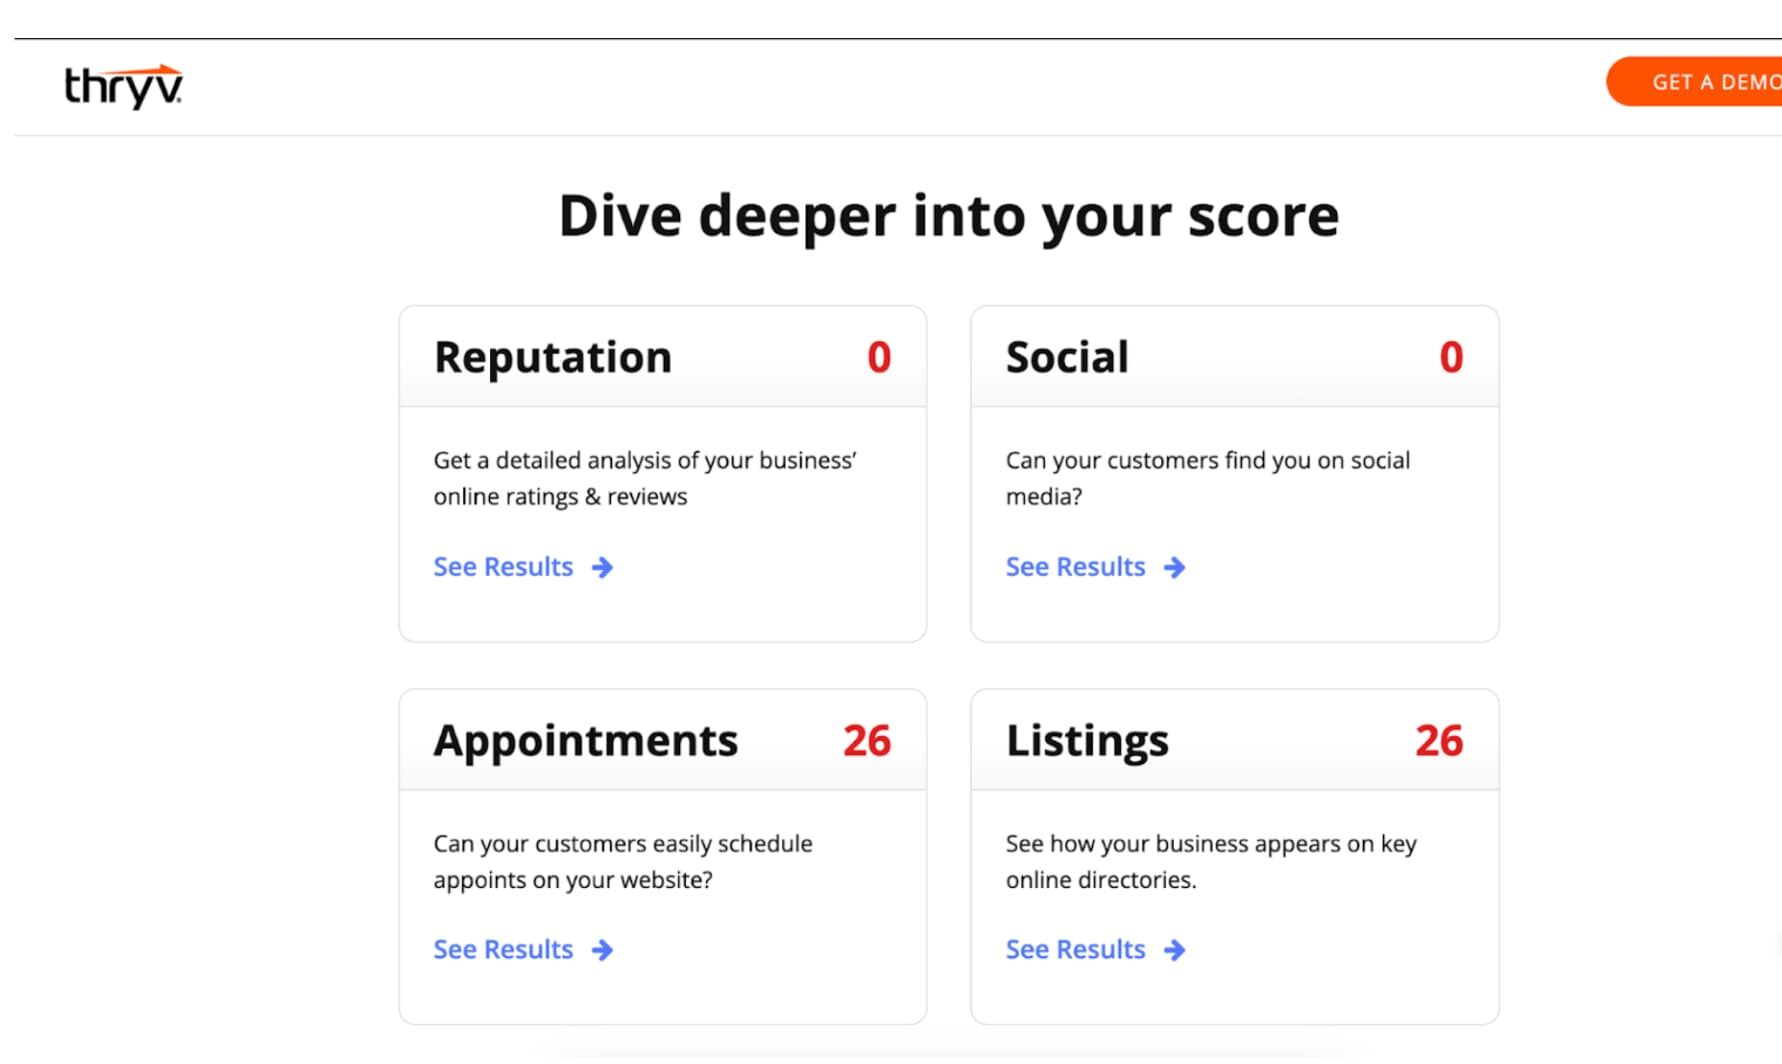
Task: Click the Social score of 0
Action: [x=1451, y=357]
